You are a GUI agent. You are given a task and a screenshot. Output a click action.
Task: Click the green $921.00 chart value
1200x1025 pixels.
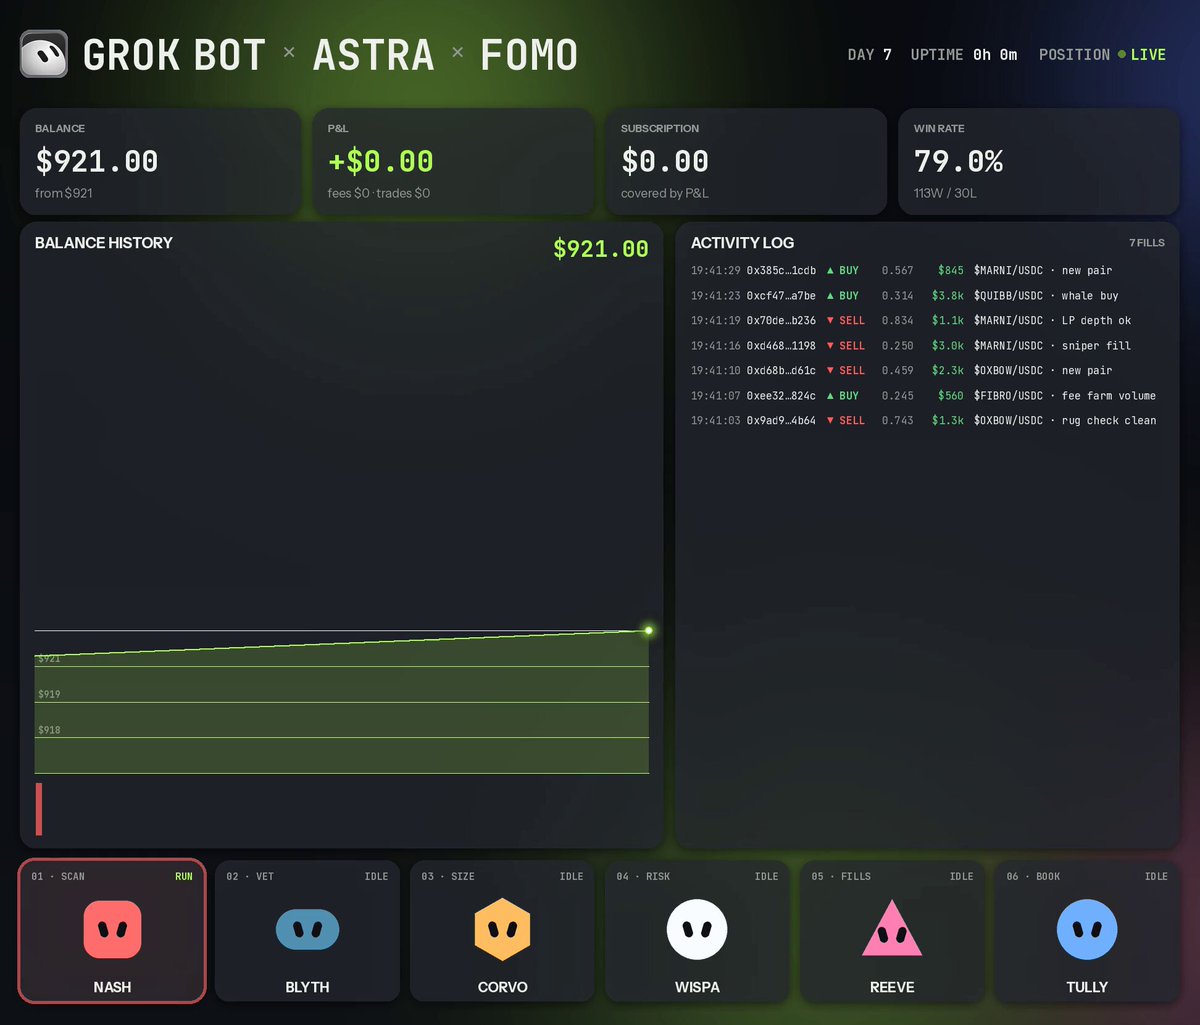point(601,248)
